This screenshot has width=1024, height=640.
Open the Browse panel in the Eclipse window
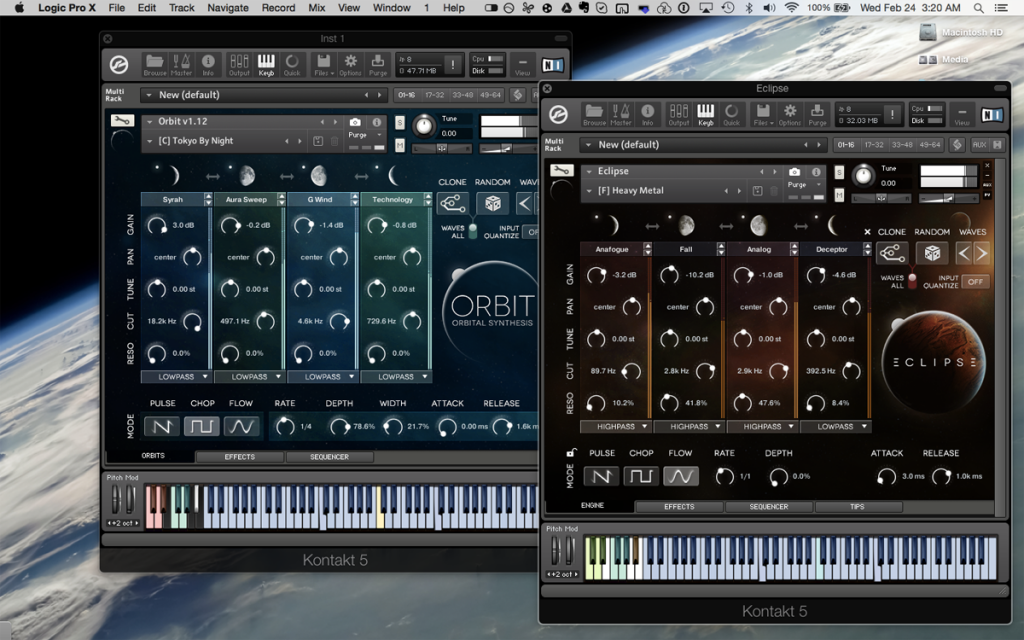594,114
